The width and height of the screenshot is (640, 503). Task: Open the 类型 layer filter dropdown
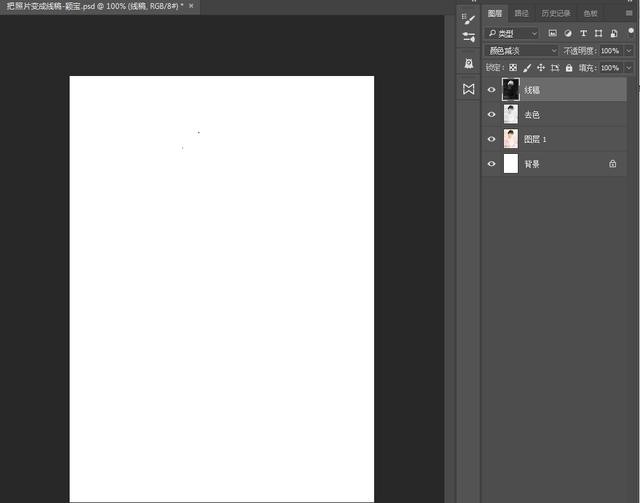click(x=512, y=33)
